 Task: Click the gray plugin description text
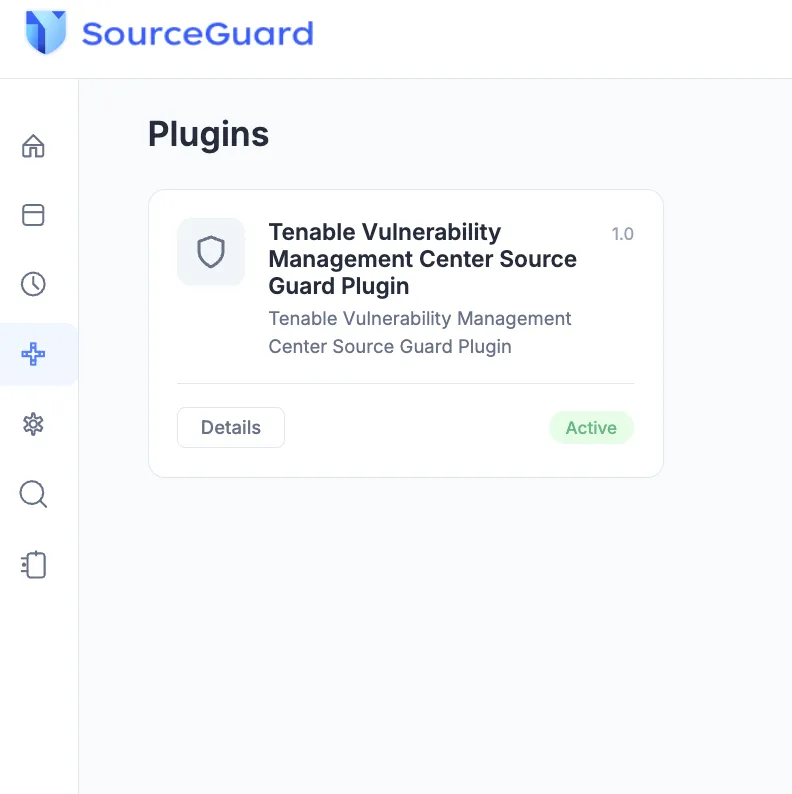(420, 333)
